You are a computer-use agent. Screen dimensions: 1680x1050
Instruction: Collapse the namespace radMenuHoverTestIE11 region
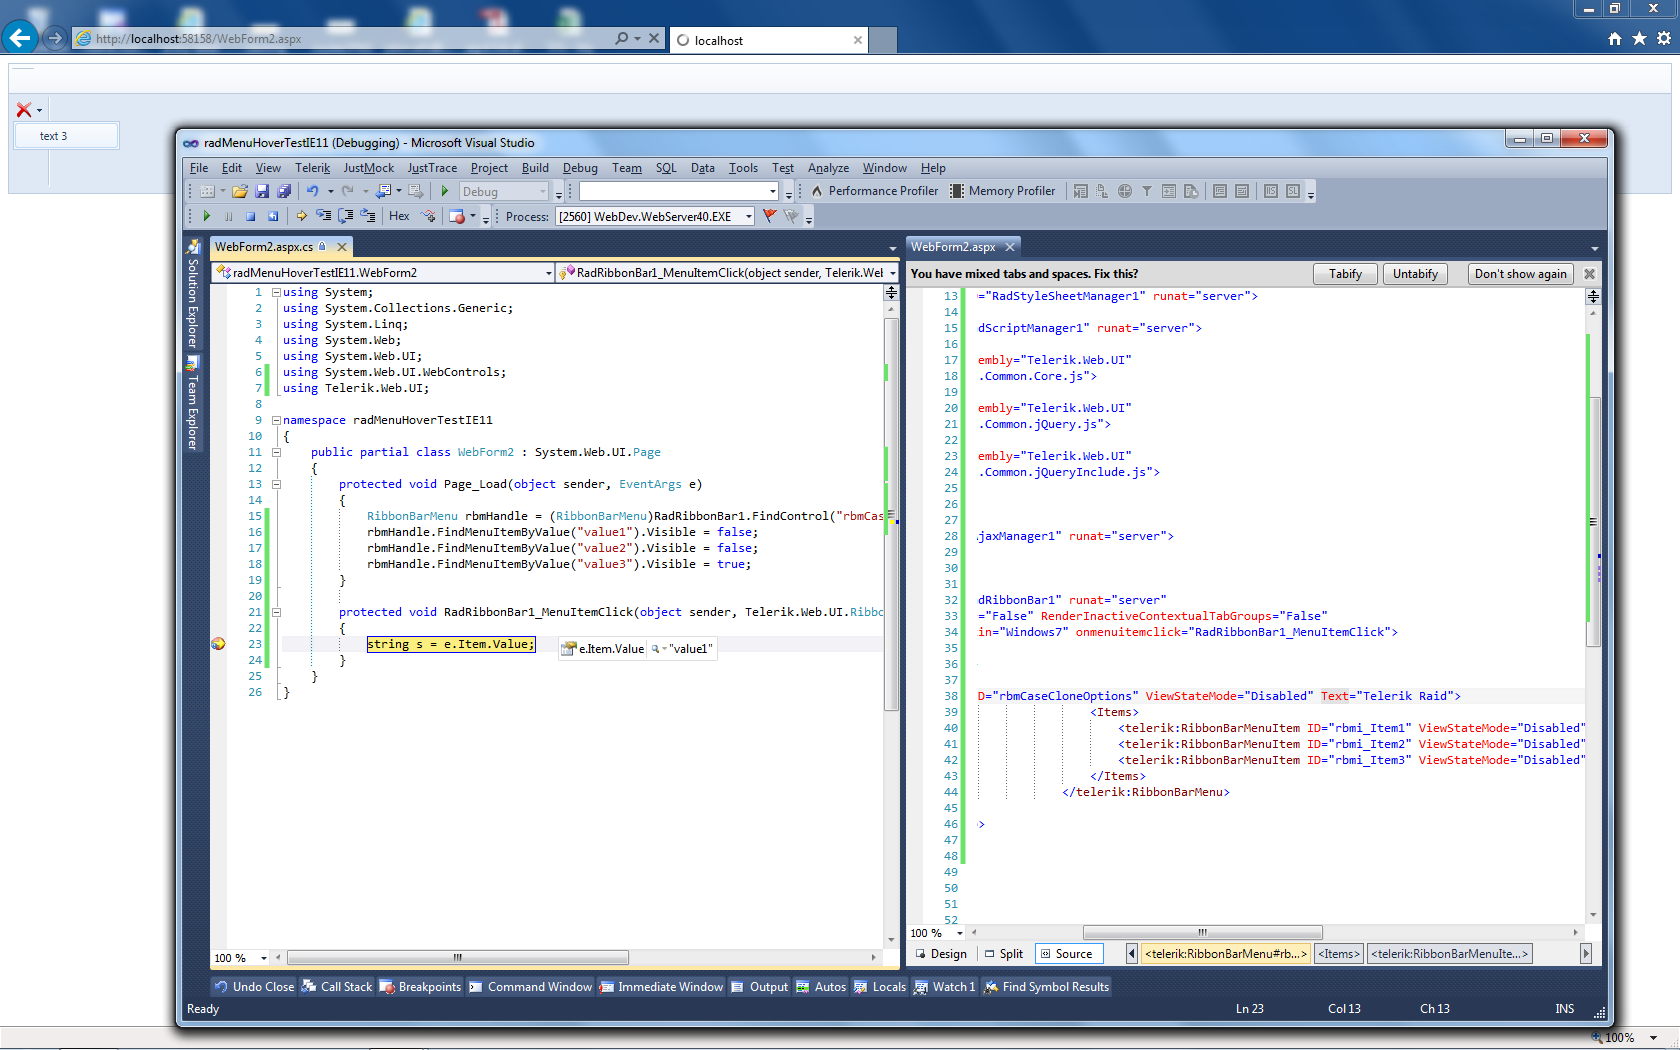pyautogui.click(x=276, y=420)
